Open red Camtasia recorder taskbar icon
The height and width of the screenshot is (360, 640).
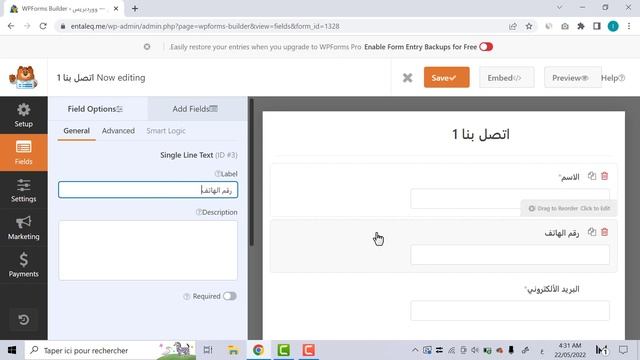(308, 350)
